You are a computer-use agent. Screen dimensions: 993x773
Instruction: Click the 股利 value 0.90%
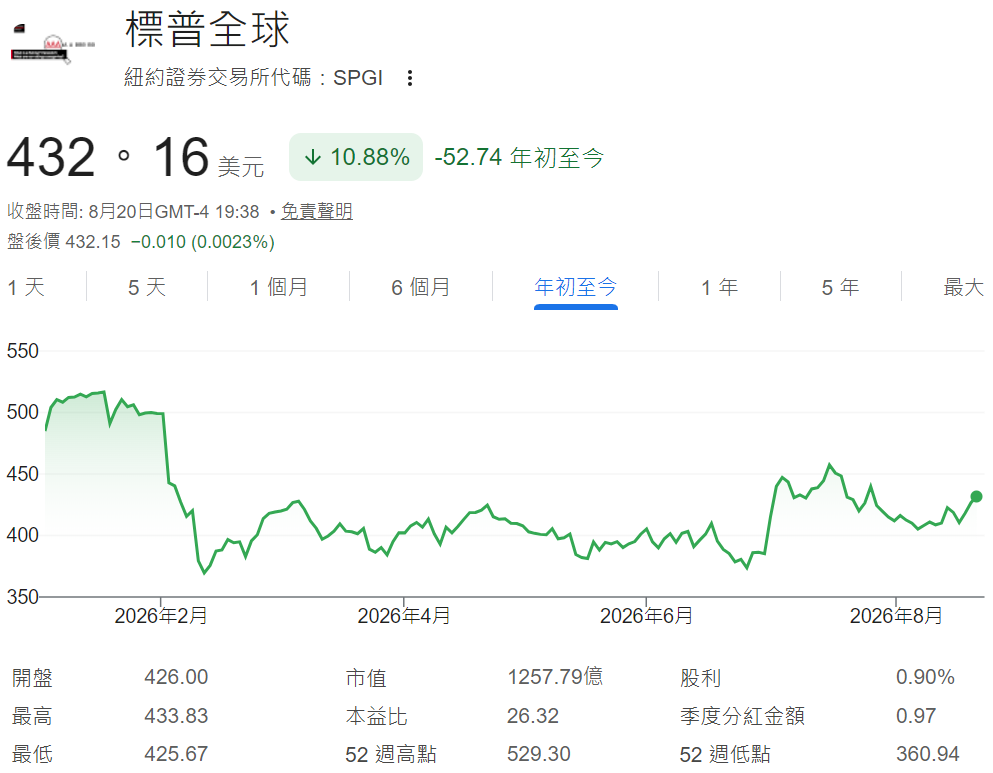[925, 677]
